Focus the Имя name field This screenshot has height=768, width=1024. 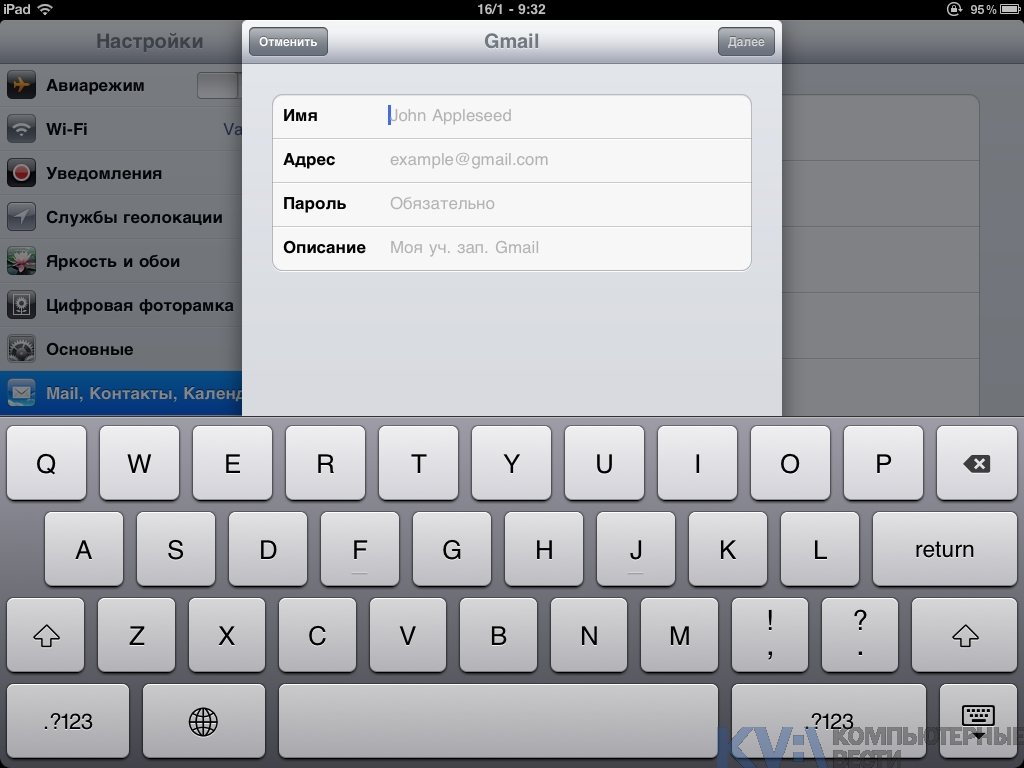point(512,116)
